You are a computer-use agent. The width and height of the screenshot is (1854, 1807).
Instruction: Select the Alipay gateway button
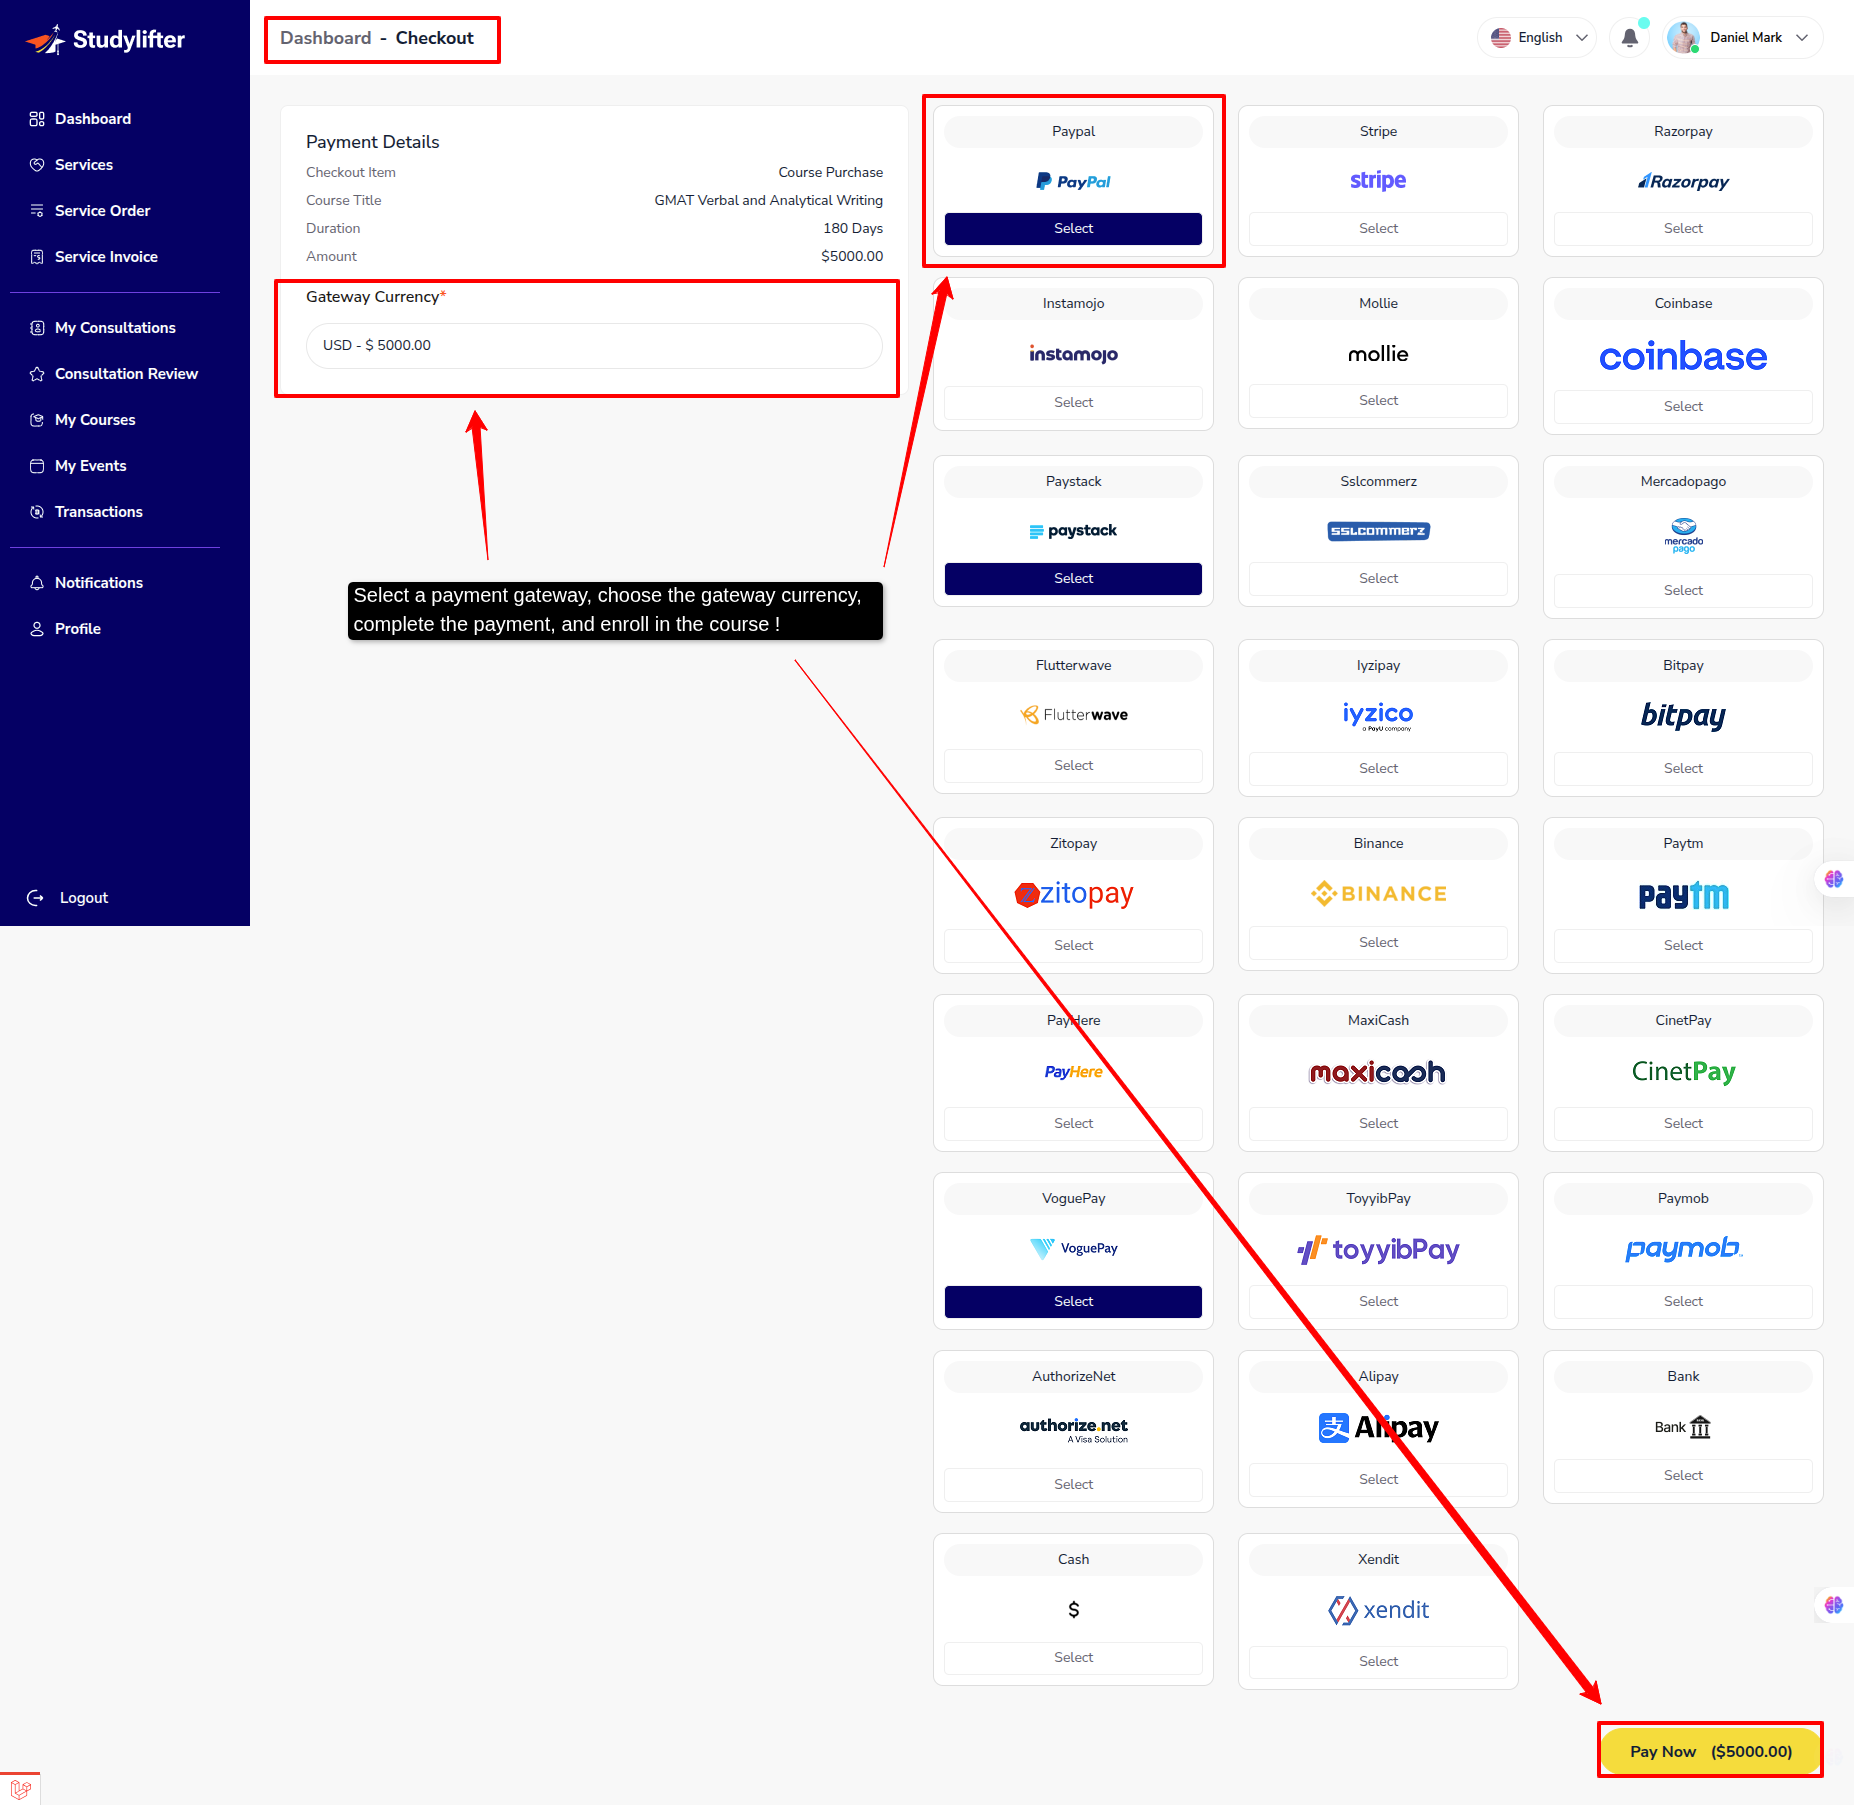click(1378, 1480)
